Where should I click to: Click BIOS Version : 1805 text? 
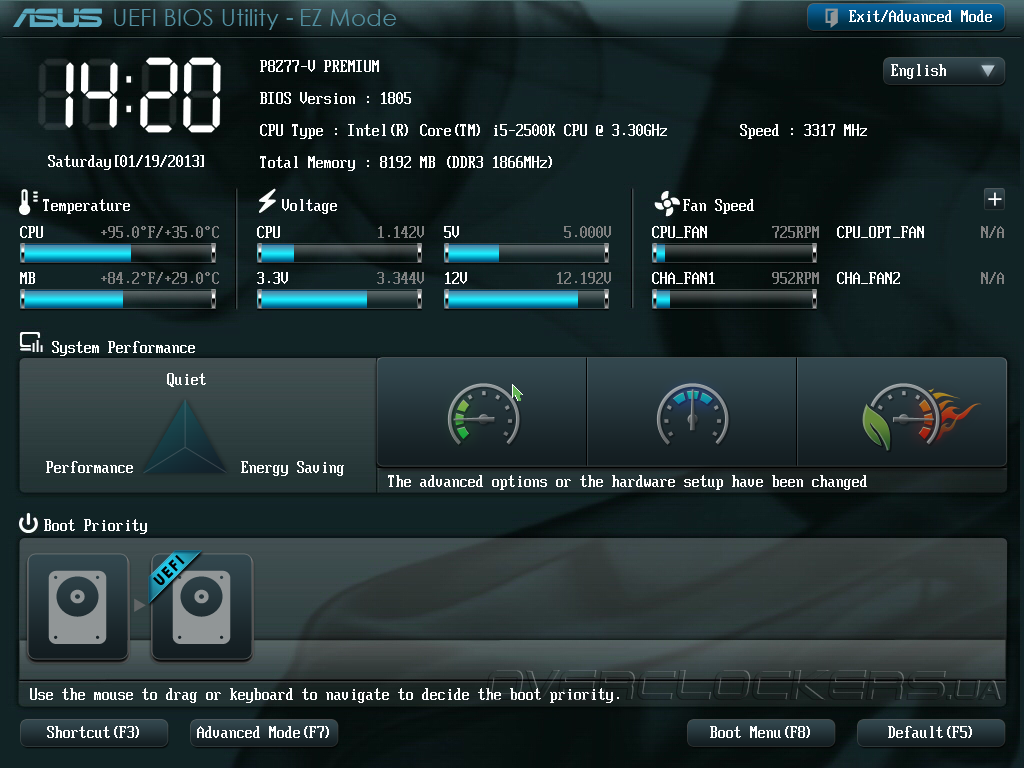coord(335,99)
